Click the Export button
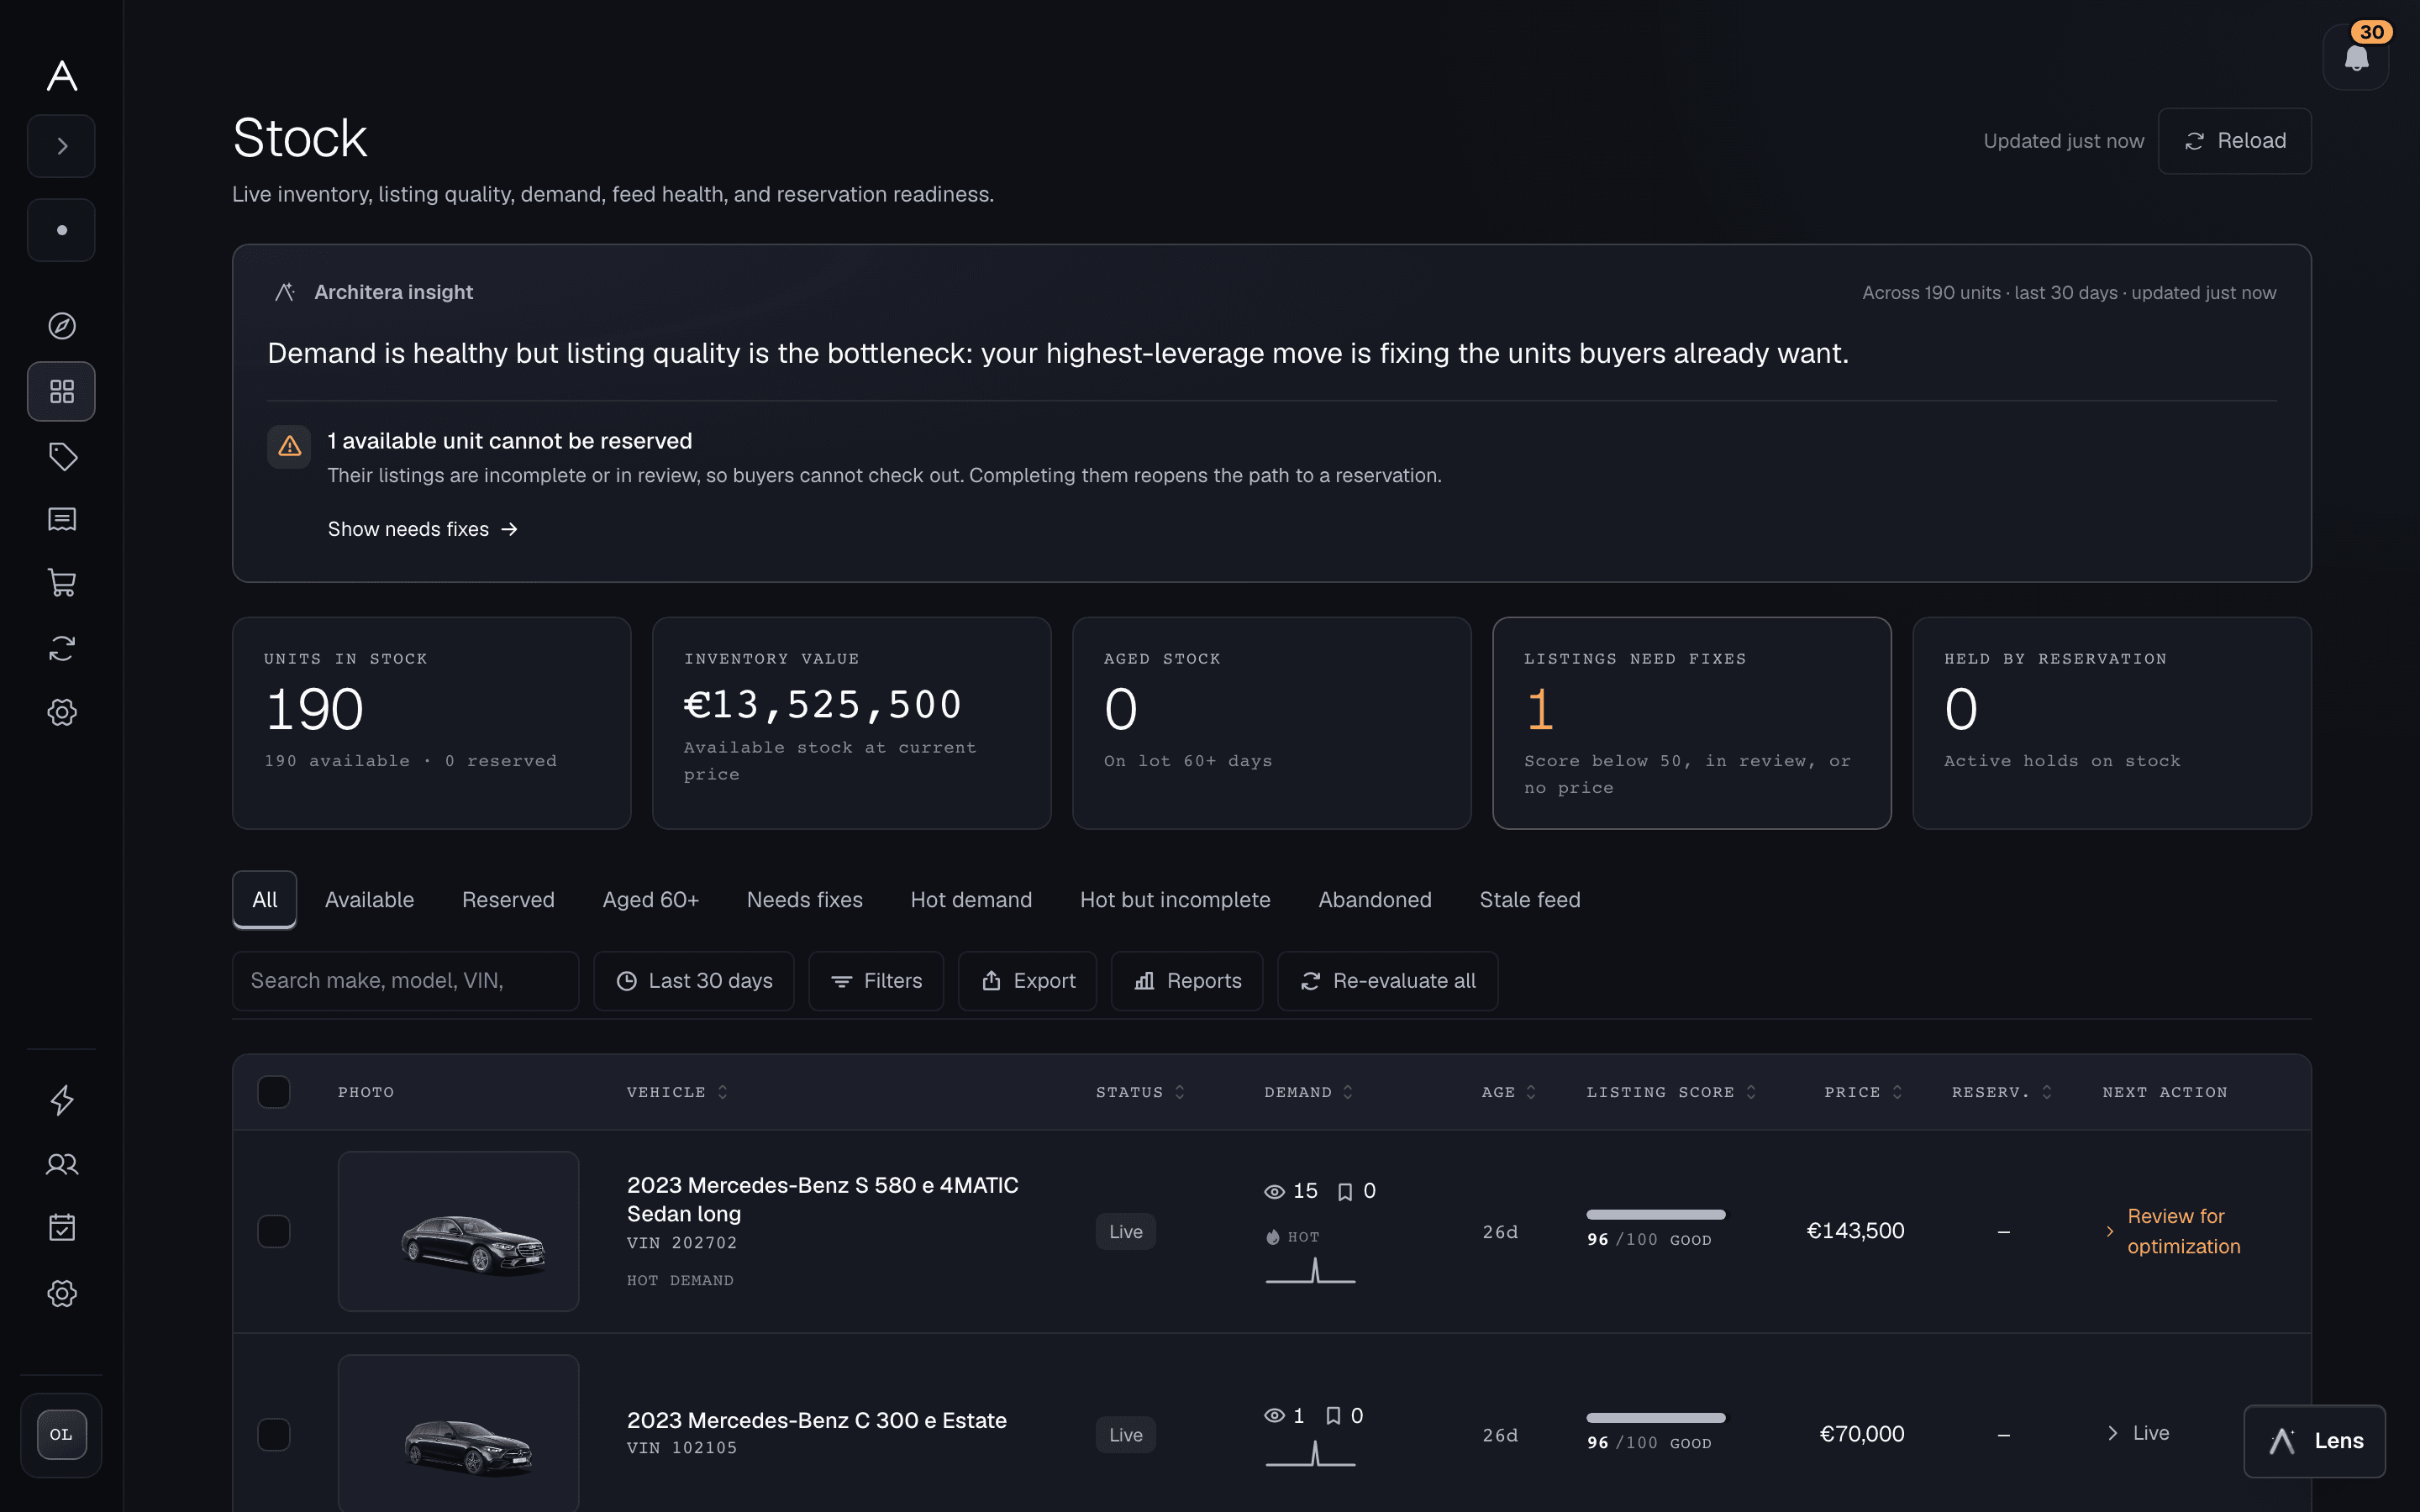Viewport: 2420px width, 1512px height. click(1028, 981)
